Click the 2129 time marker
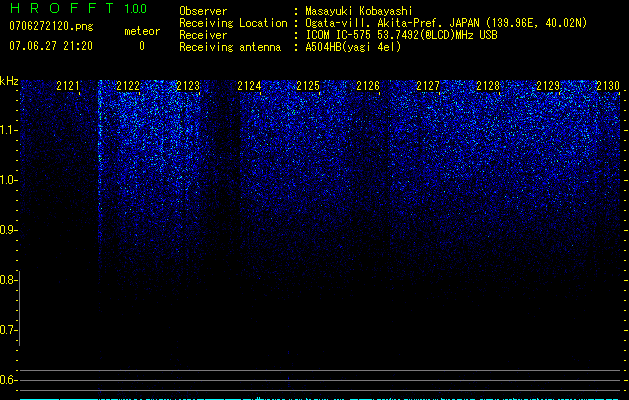 pos(548,86)
